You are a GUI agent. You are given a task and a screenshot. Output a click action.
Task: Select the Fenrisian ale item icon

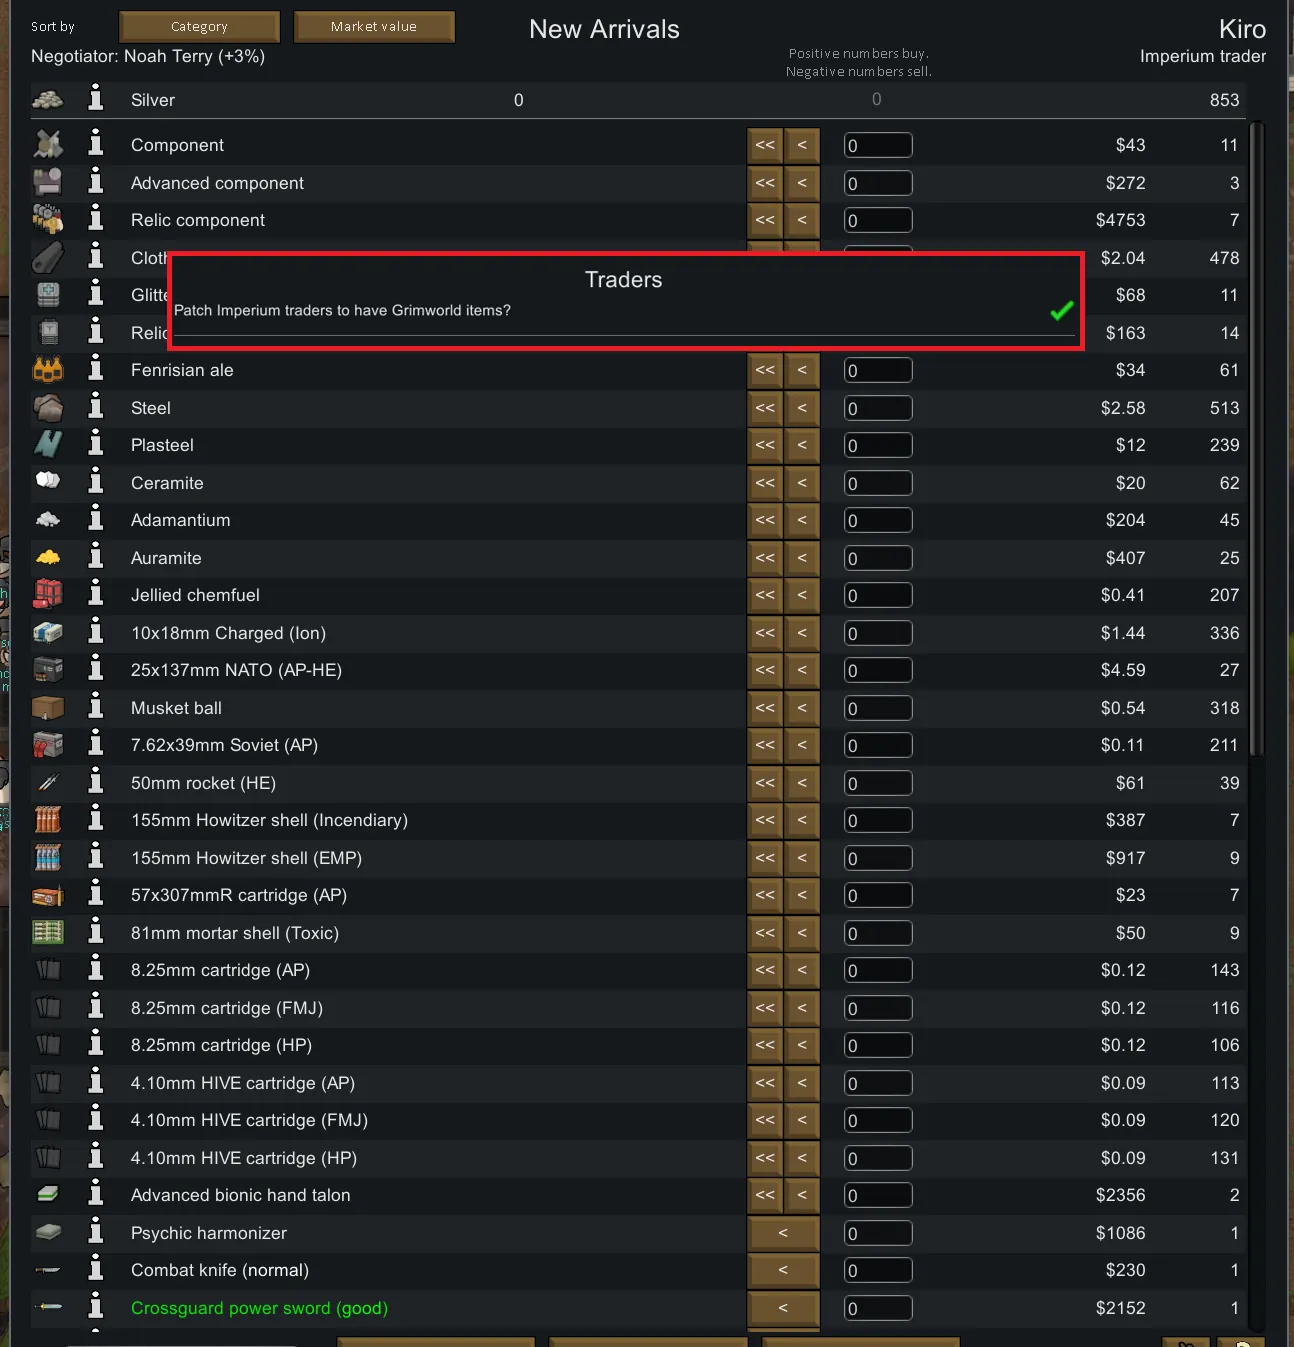pyautogui.click(x=48, y=370)
